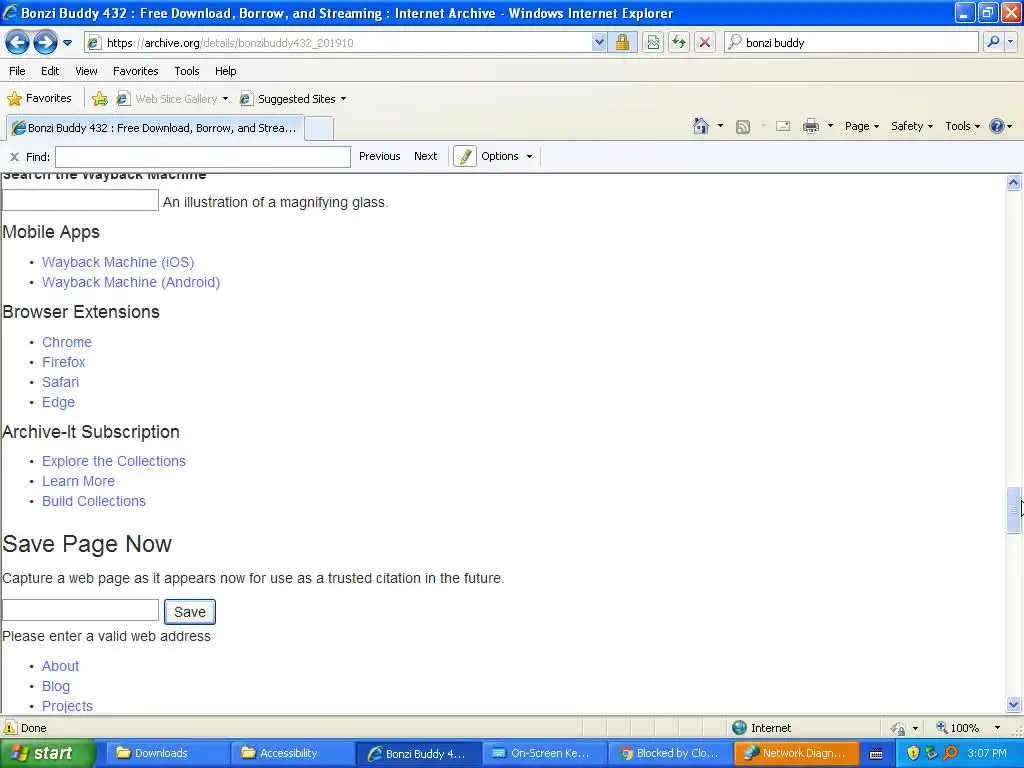Open the Build Collections link
The image size is (1024, 768).
point(93,501)
